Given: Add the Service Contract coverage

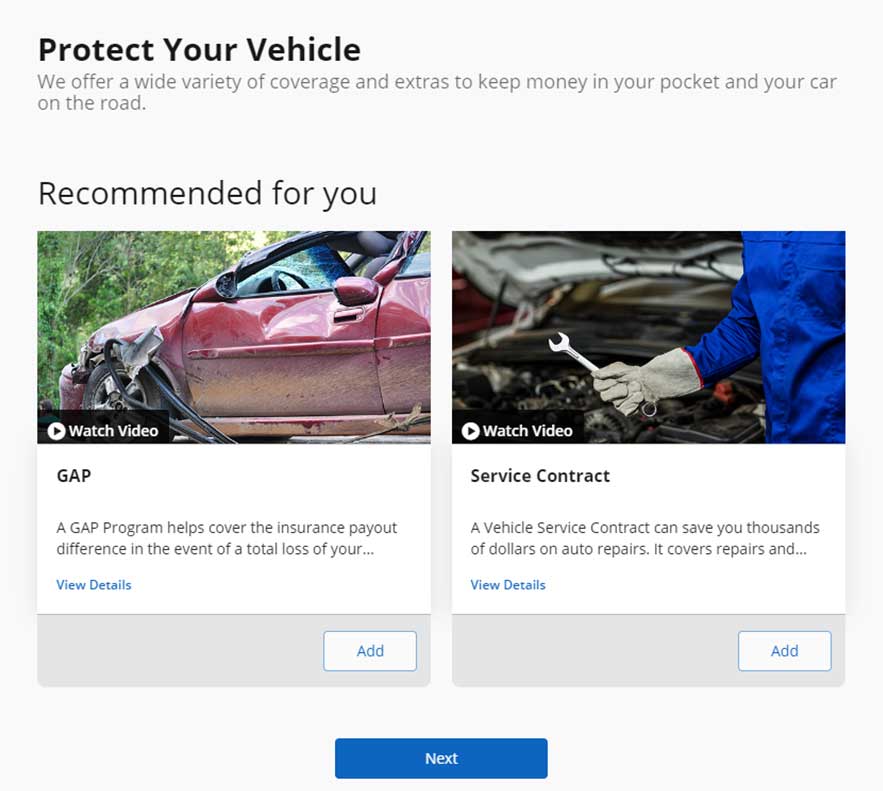Looking at the screenshot, I should pos(784,651).
